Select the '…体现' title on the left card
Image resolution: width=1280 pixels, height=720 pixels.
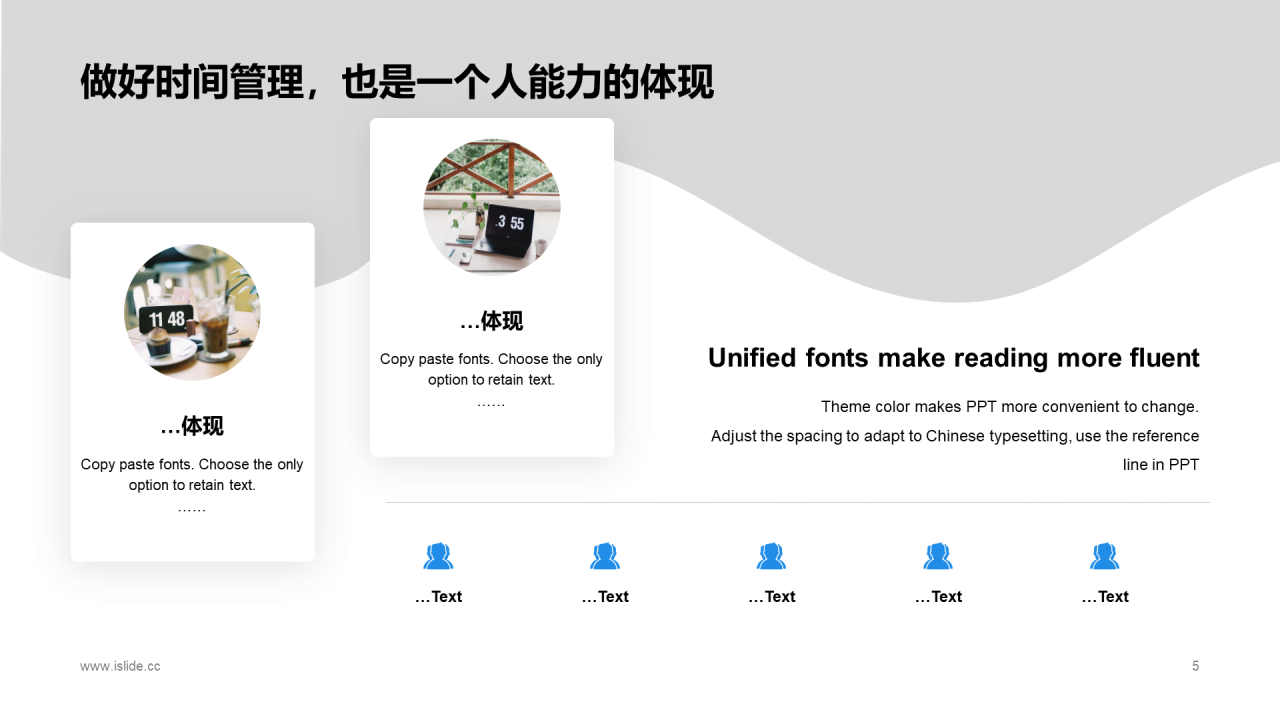[x=192, y=426]
